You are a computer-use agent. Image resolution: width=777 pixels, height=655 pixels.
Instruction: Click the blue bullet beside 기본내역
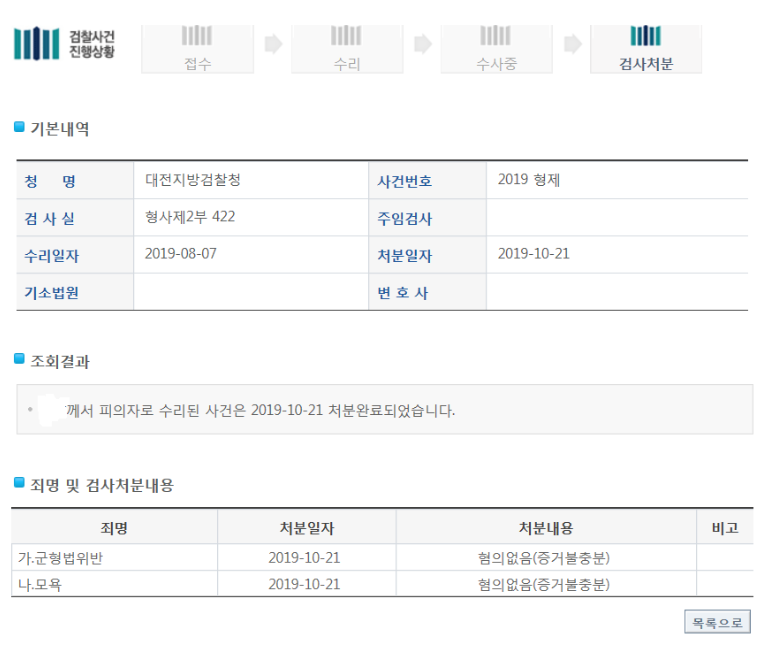pyautogui.click(x=19, y=128)
